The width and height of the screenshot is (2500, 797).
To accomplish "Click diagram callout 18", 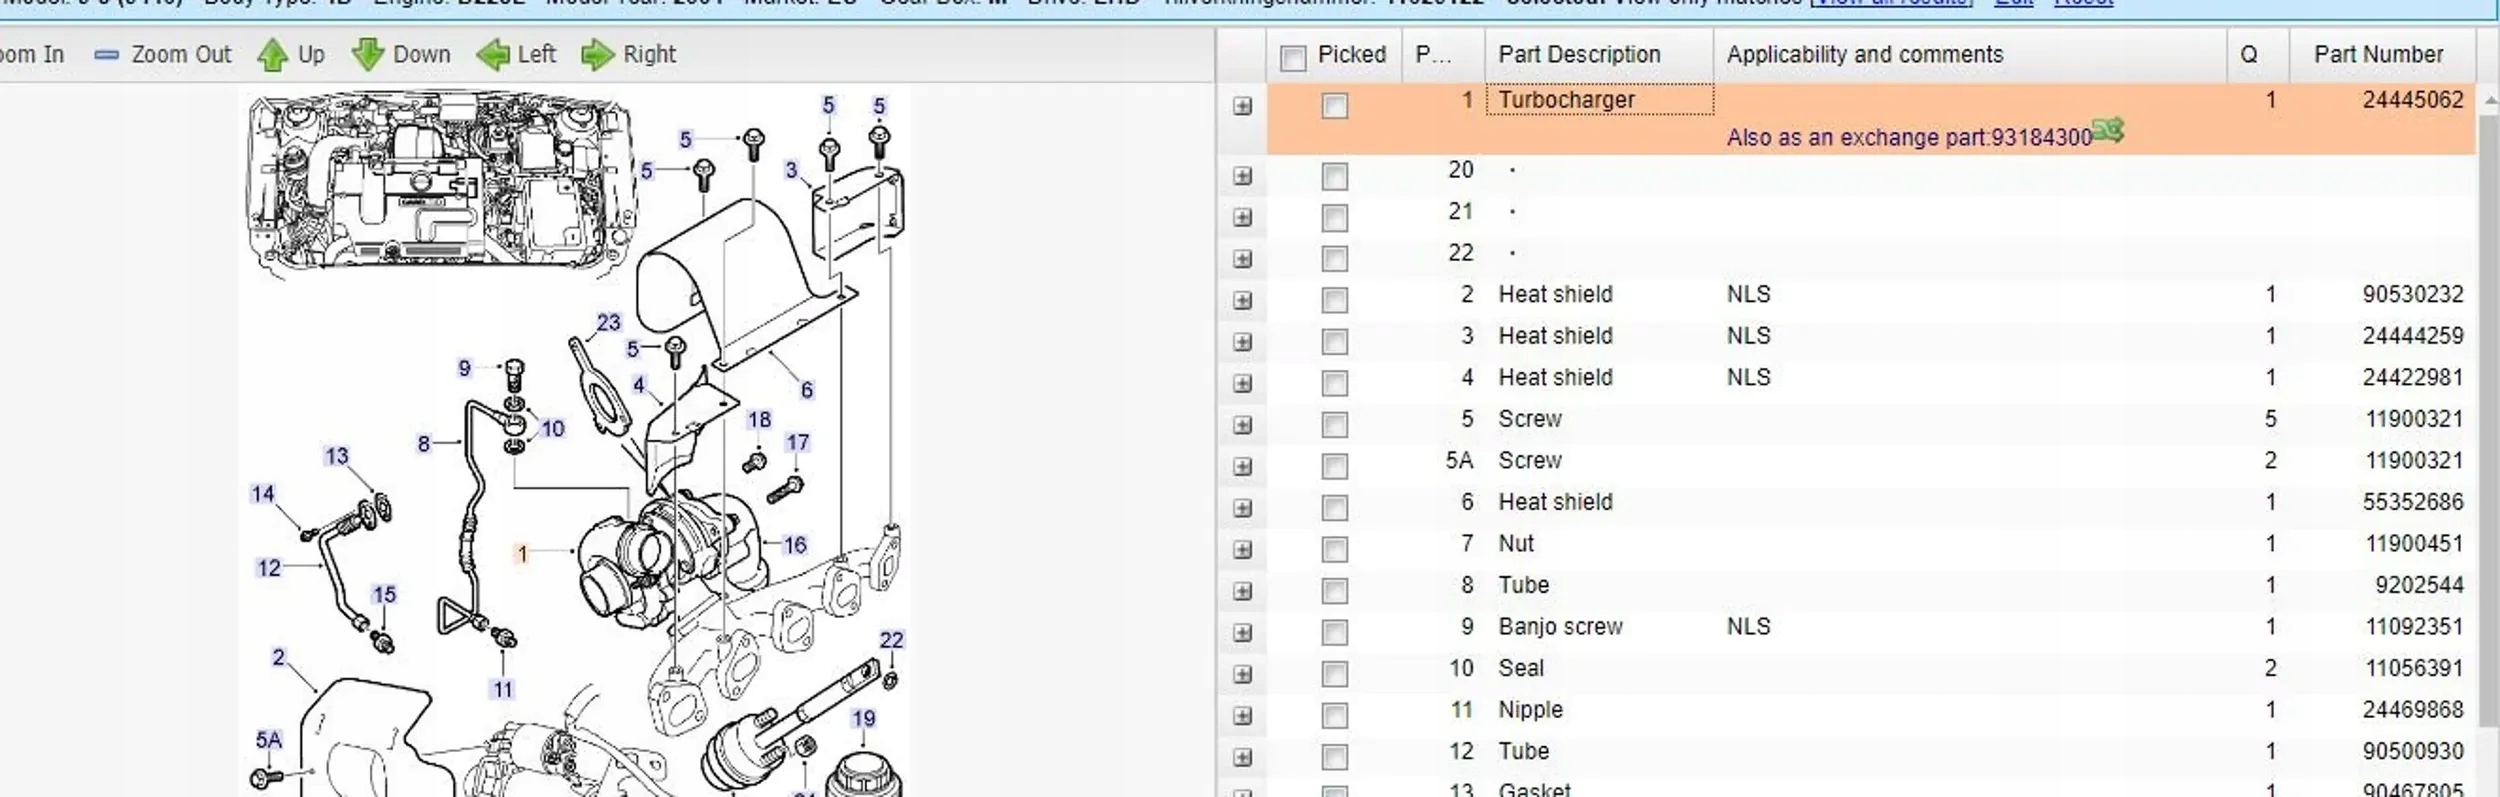I will coord(760,420).
